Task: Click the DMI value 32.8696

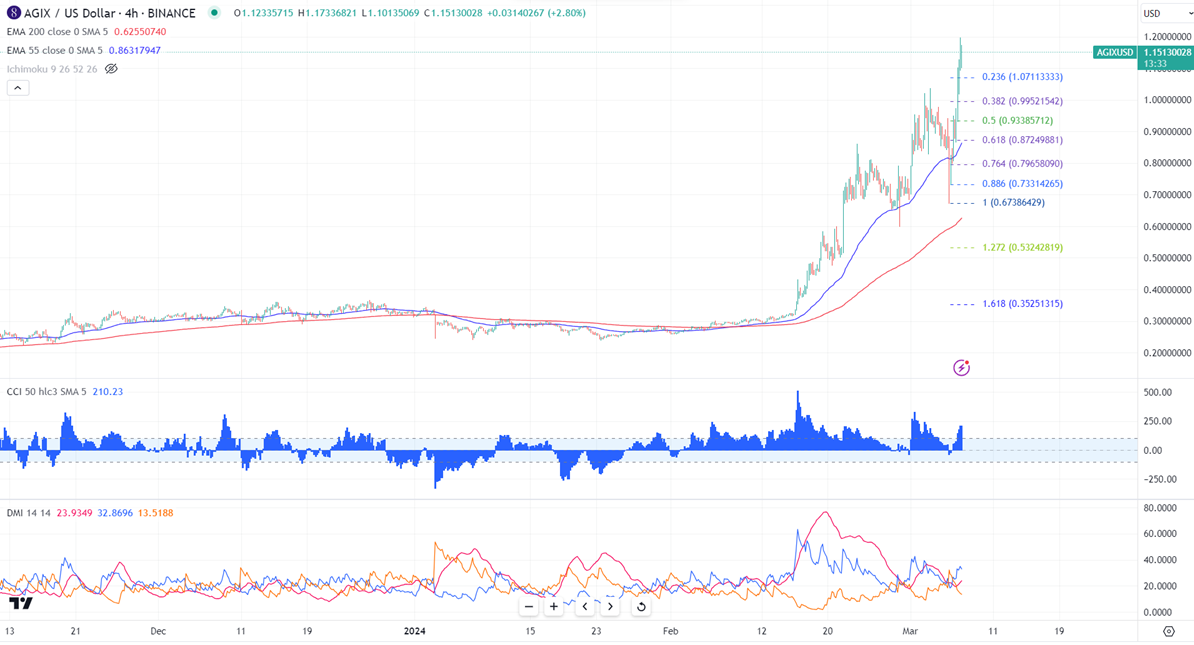Action: click(115, 513)
